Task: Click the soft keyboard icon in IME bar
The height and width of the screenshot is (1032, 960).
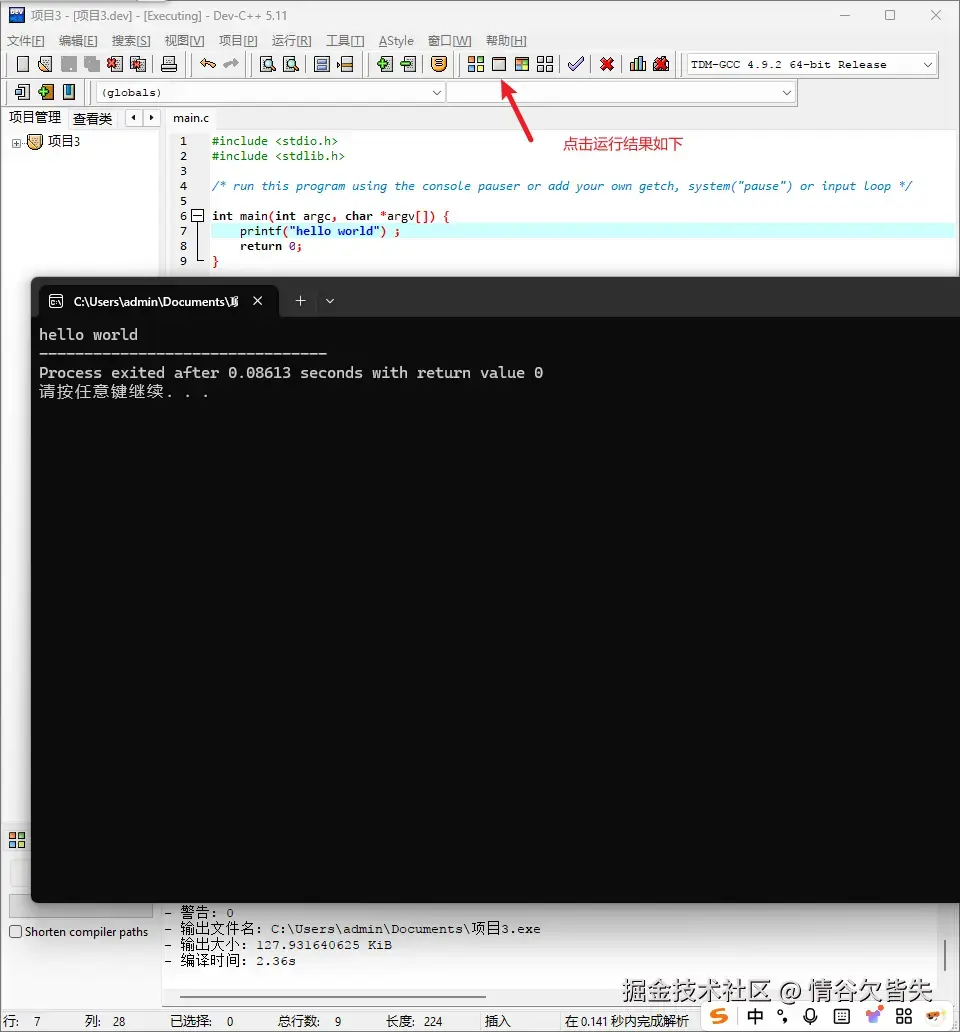Action: click(x=842, y=1016)
